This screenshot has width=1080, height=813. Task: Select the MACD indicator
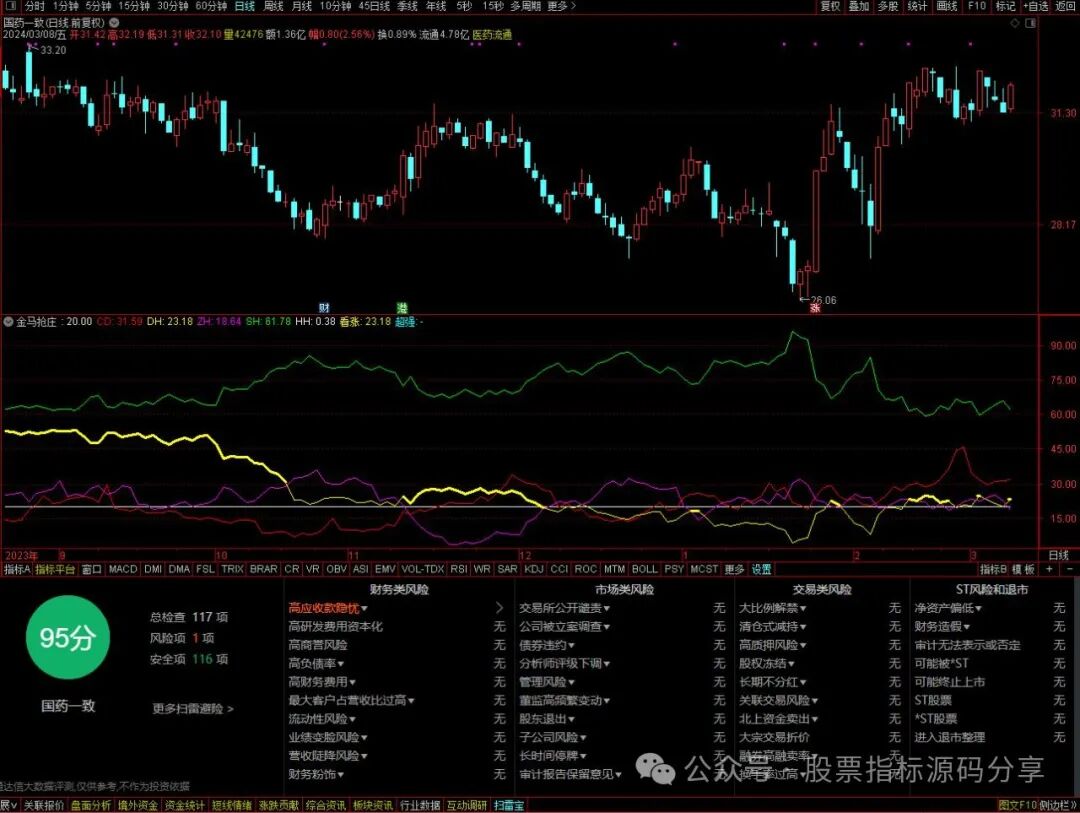click(x=123, y=569)
